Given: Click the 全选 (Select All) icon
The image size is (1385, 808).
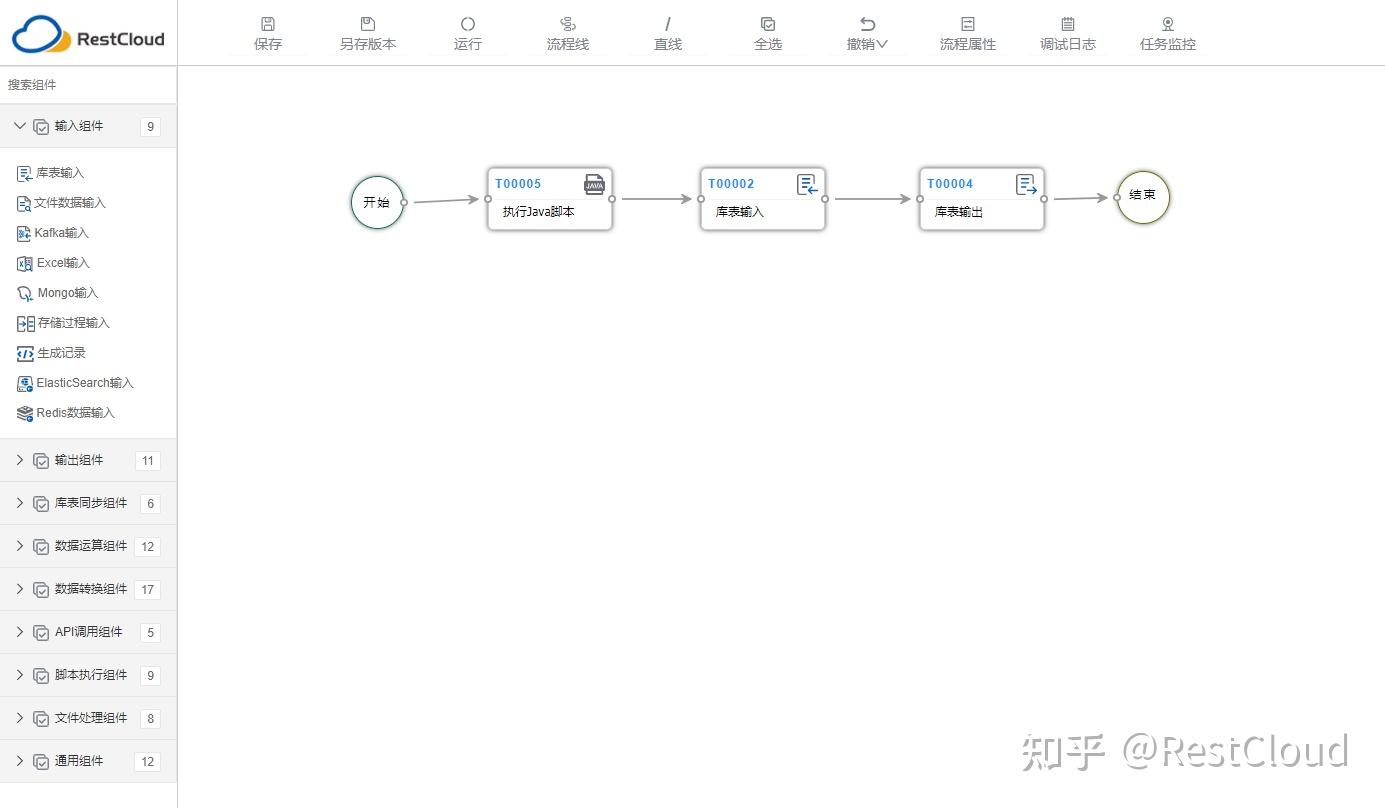Looking at the screenshot, I should [767, 32].
